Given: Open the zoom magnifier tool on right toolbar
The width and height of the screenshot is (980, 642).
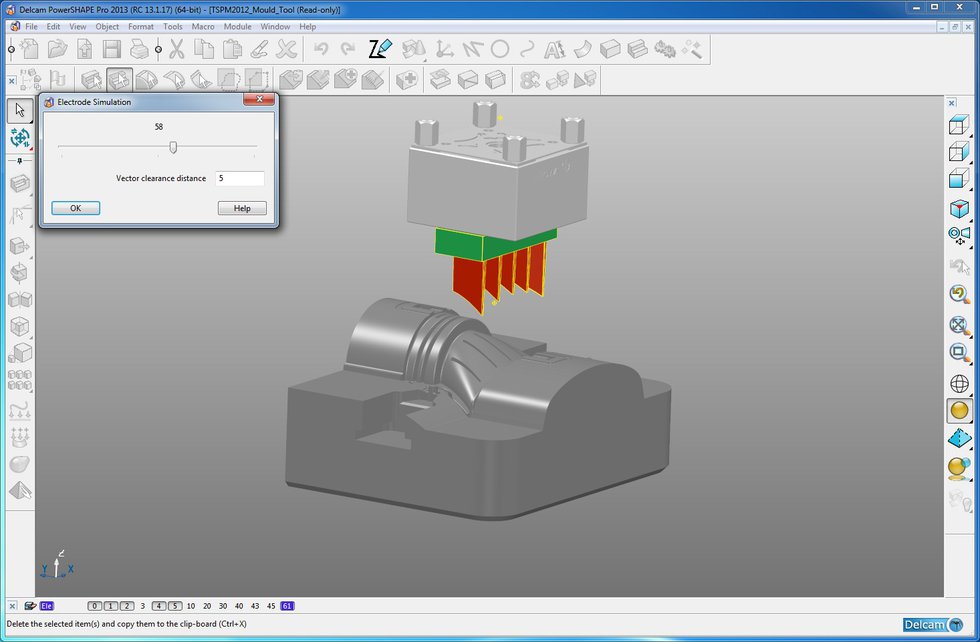Looking at the screenshot, I should (x=957, y=352).
